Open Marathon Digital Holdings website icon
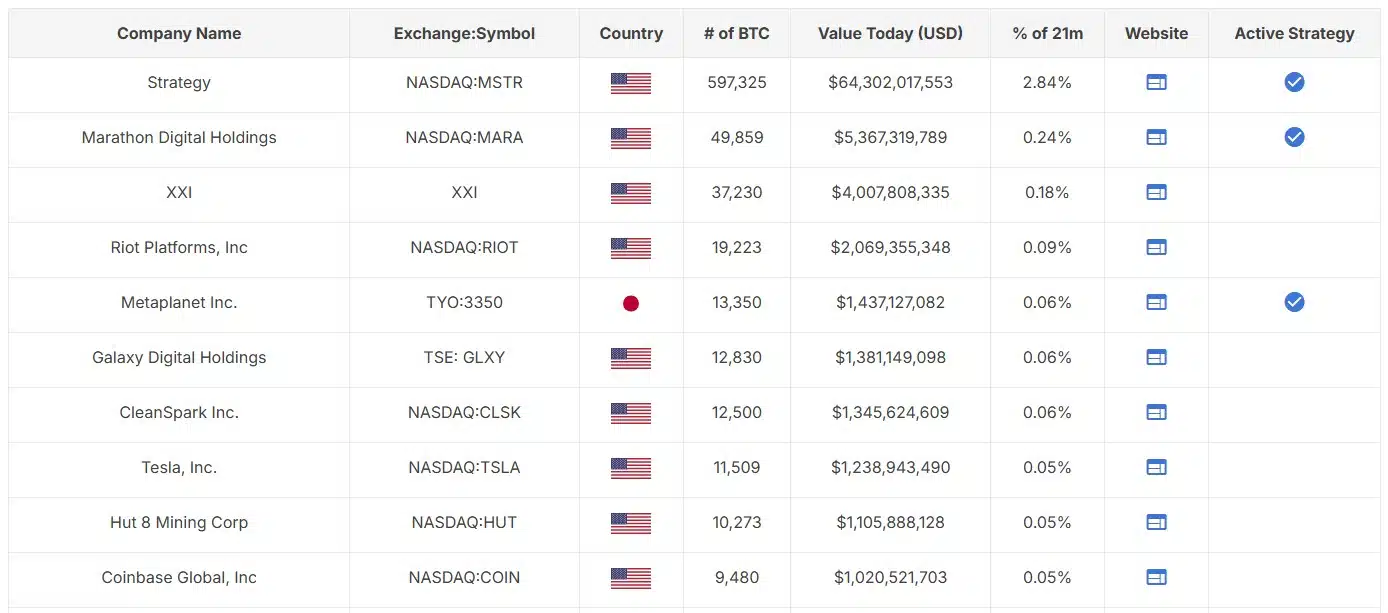 1156,137
